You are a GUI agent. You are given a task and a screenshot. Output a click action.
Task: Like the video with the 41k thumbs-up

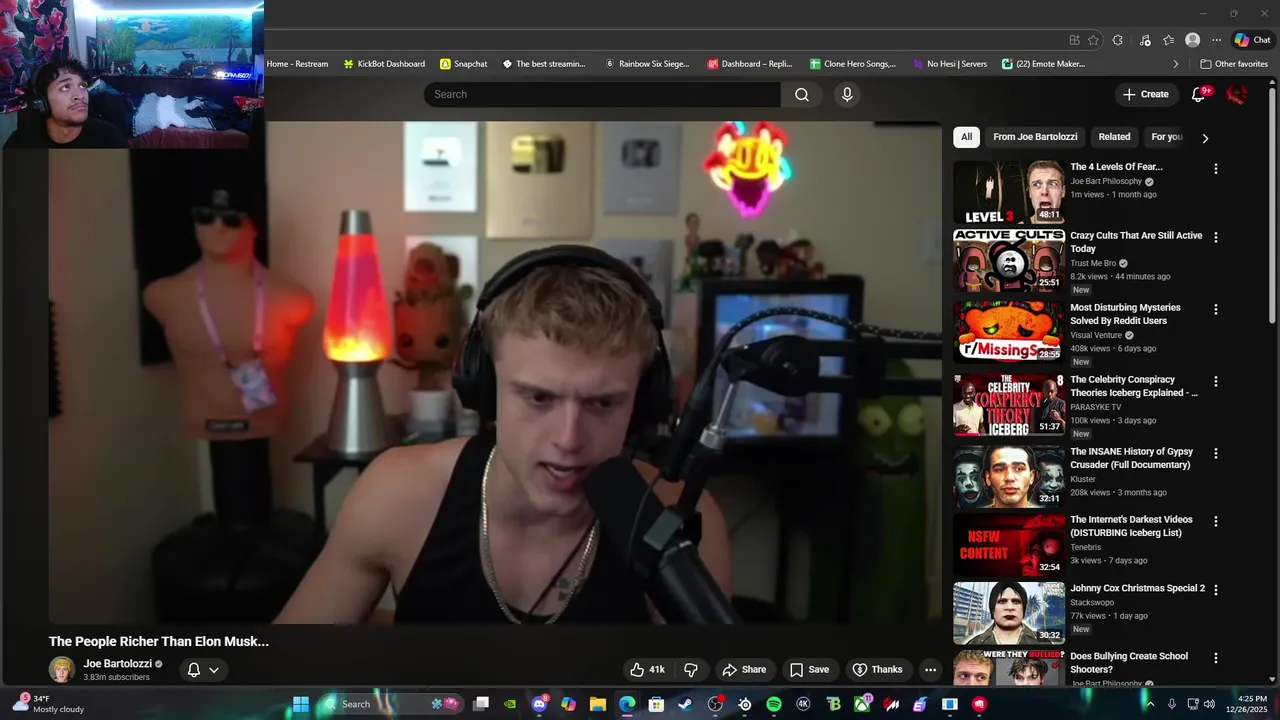pos(647,670)
